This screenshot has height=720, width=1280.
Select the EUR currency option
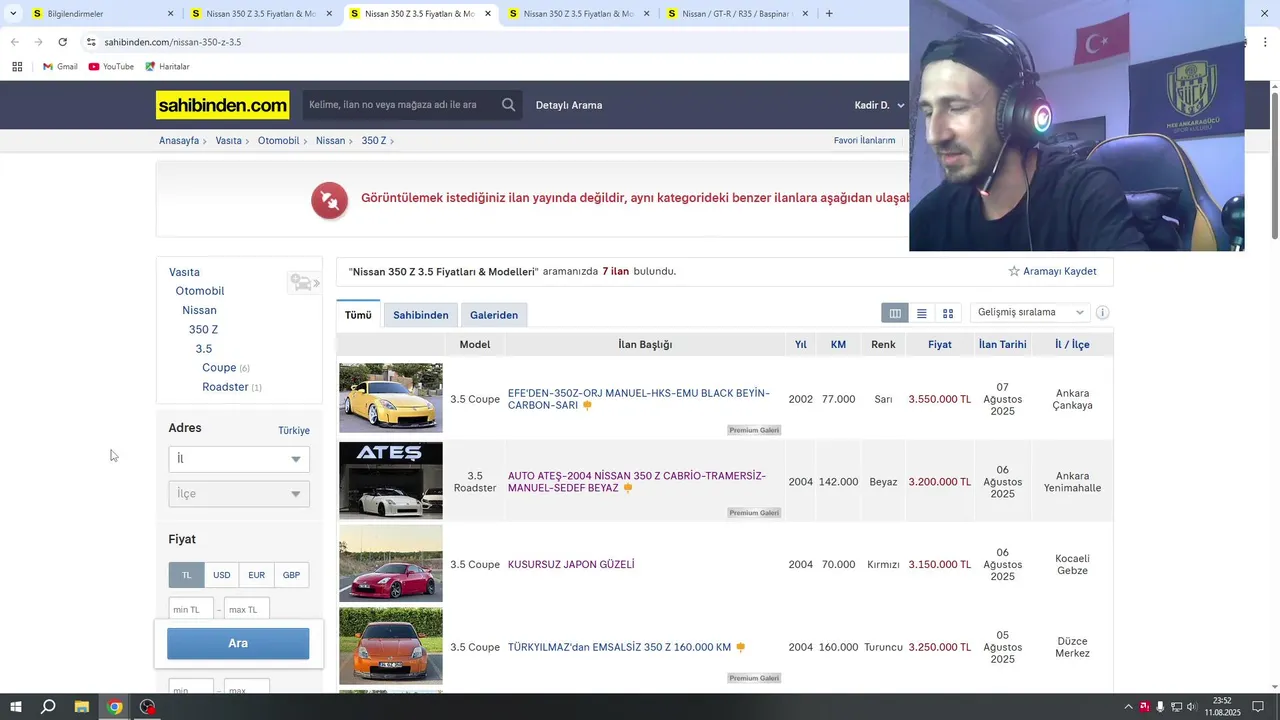(x=256, y=575)
